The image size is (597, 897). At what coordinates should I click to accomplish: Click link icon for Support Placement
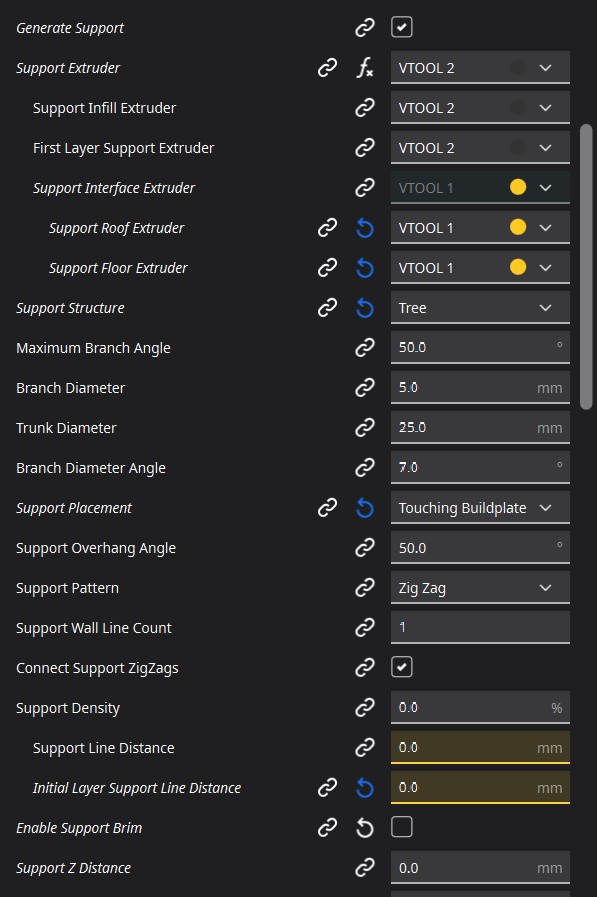tap(327, 507)
